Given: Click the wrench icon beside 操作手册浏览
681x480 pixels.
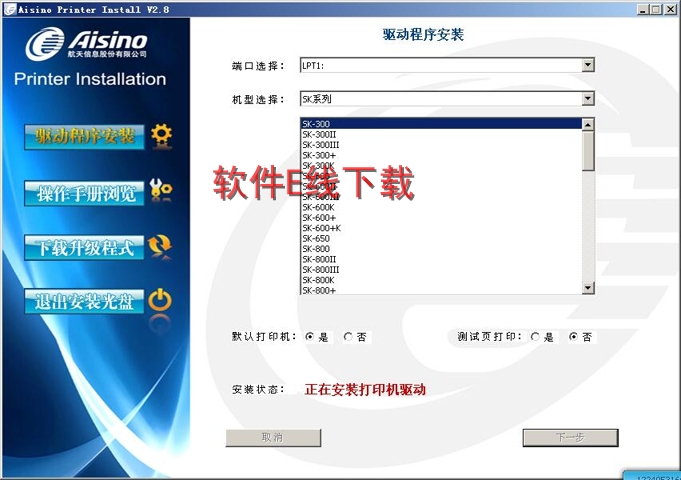Looking at the screenshot, I should [160, 190].
